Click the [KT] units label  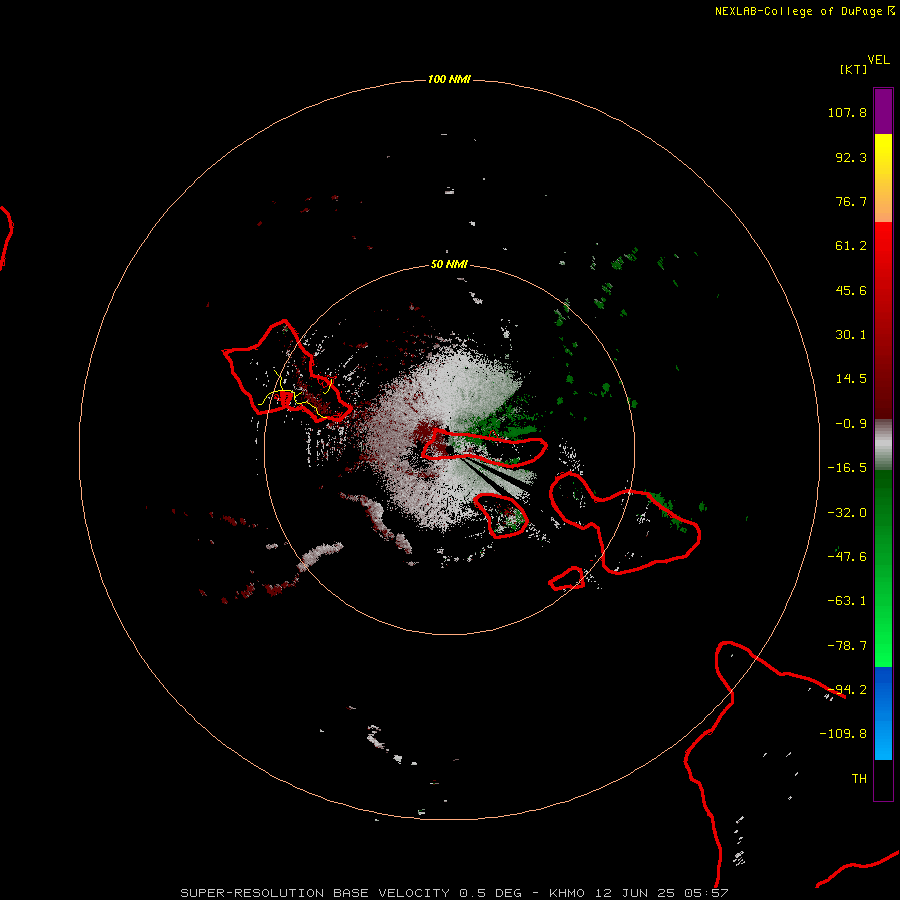[853, 69]
